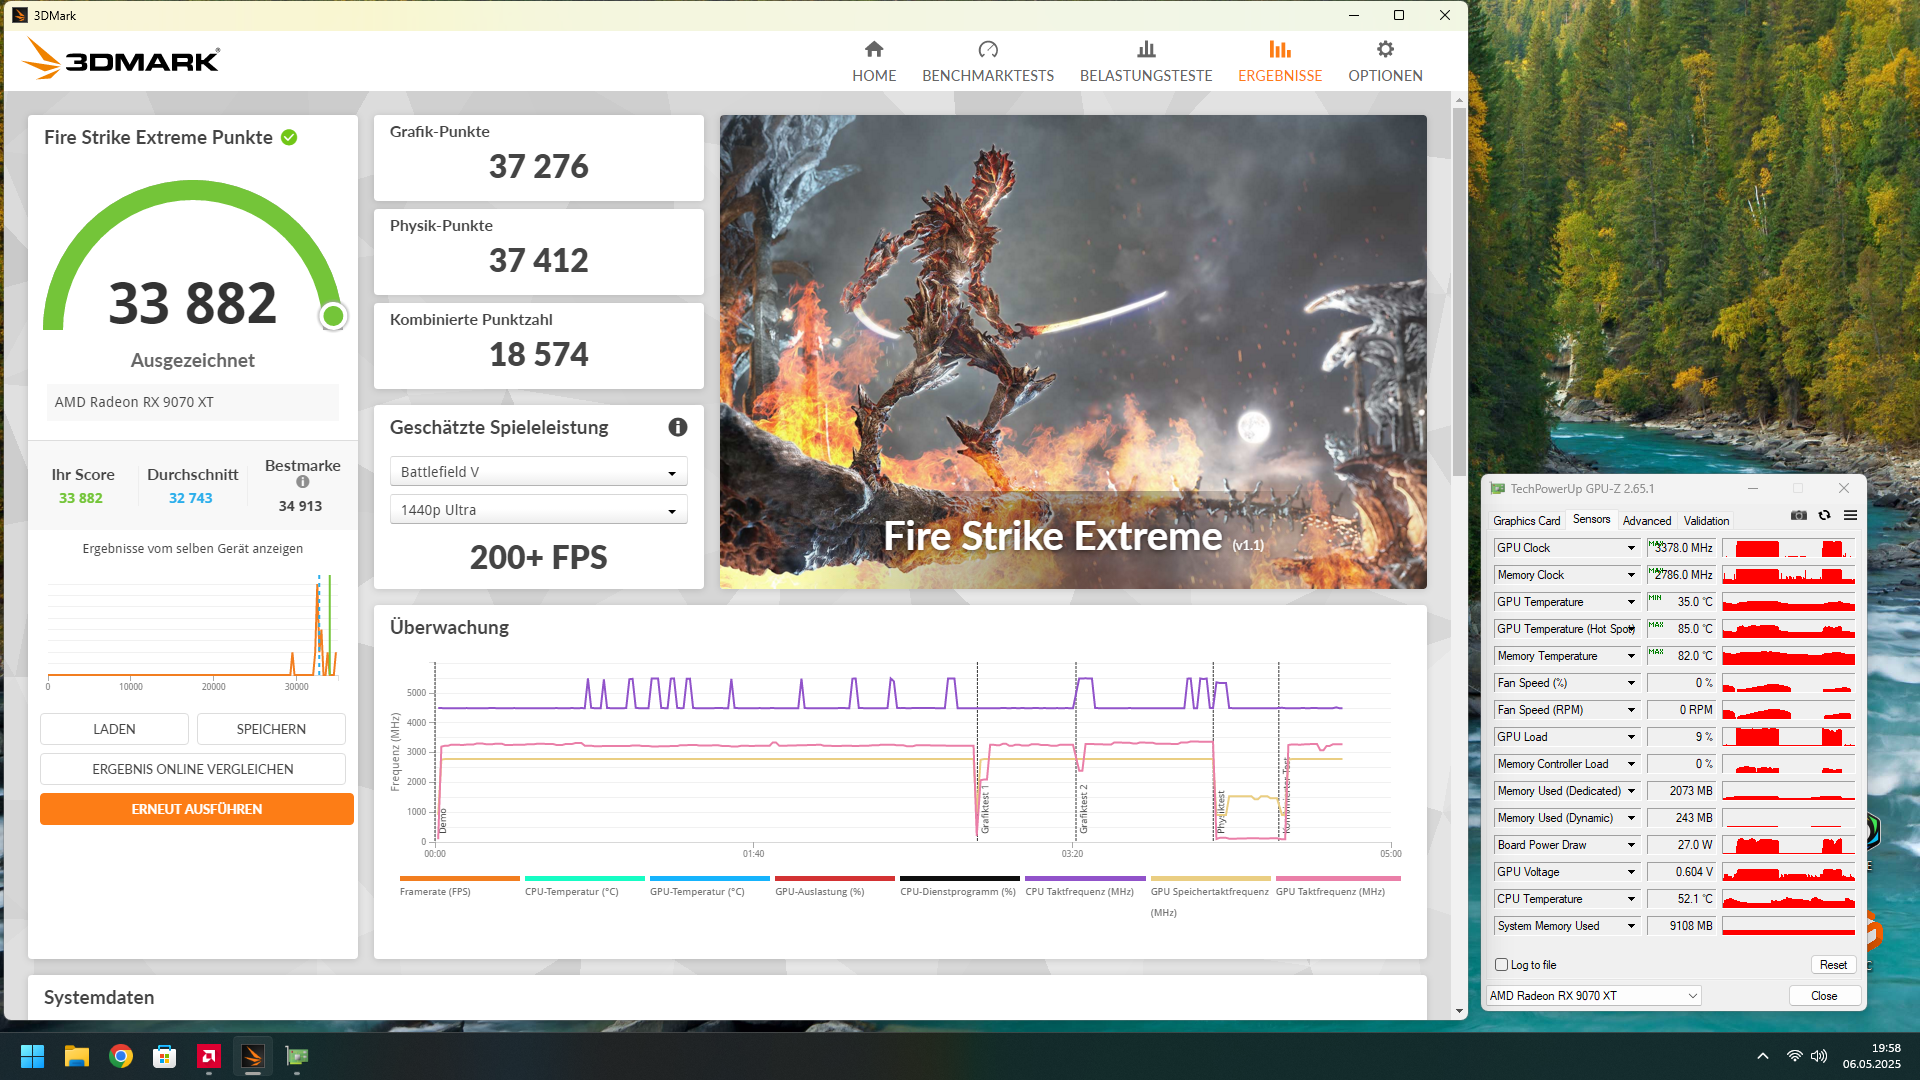Open the Home section via house icon

pyautogui.click(x=874, y=49)
